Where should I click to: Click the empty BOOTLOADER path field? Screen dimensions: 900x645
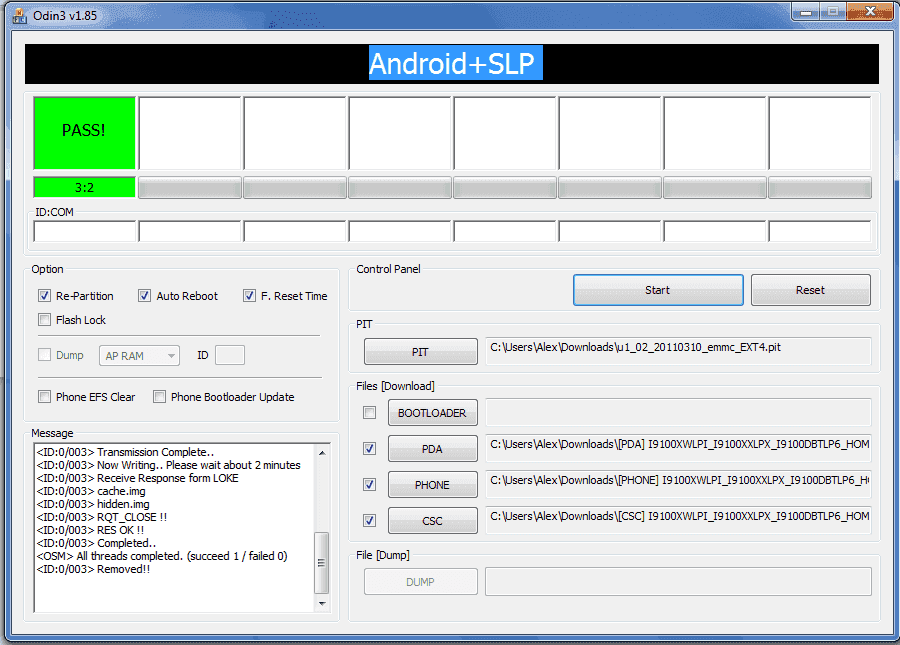(x=678, y=413)
